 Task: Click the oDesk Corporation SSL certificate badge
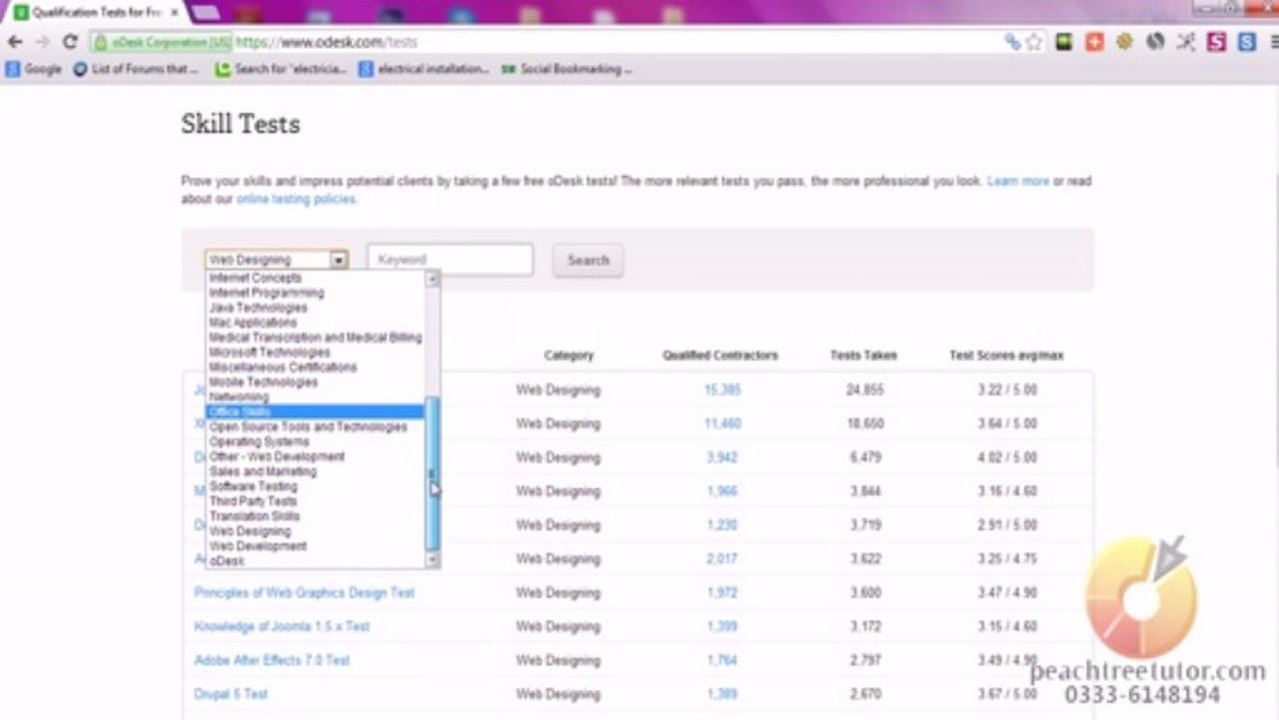click(161, 42)
